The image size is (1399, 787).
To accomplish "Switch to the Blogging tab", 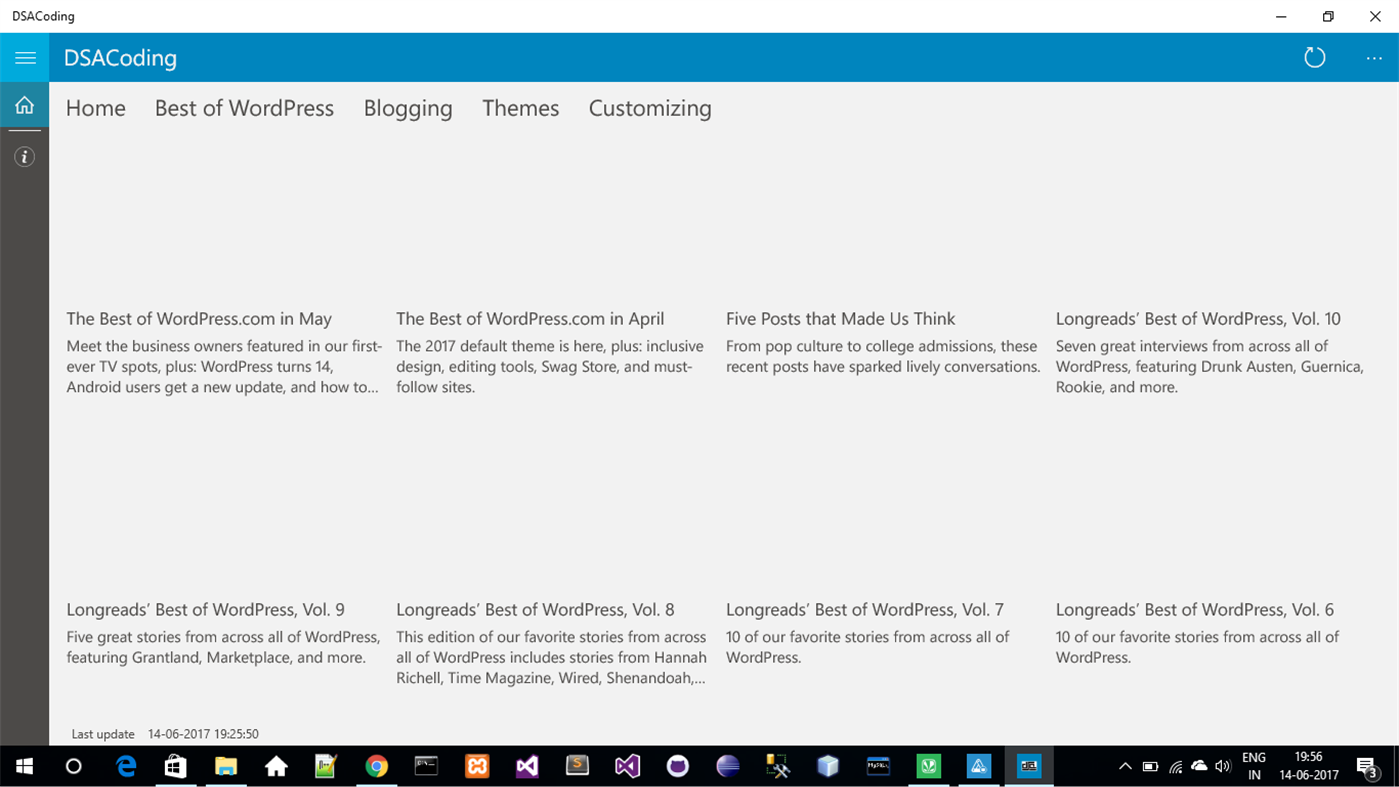I will (408, 108).
